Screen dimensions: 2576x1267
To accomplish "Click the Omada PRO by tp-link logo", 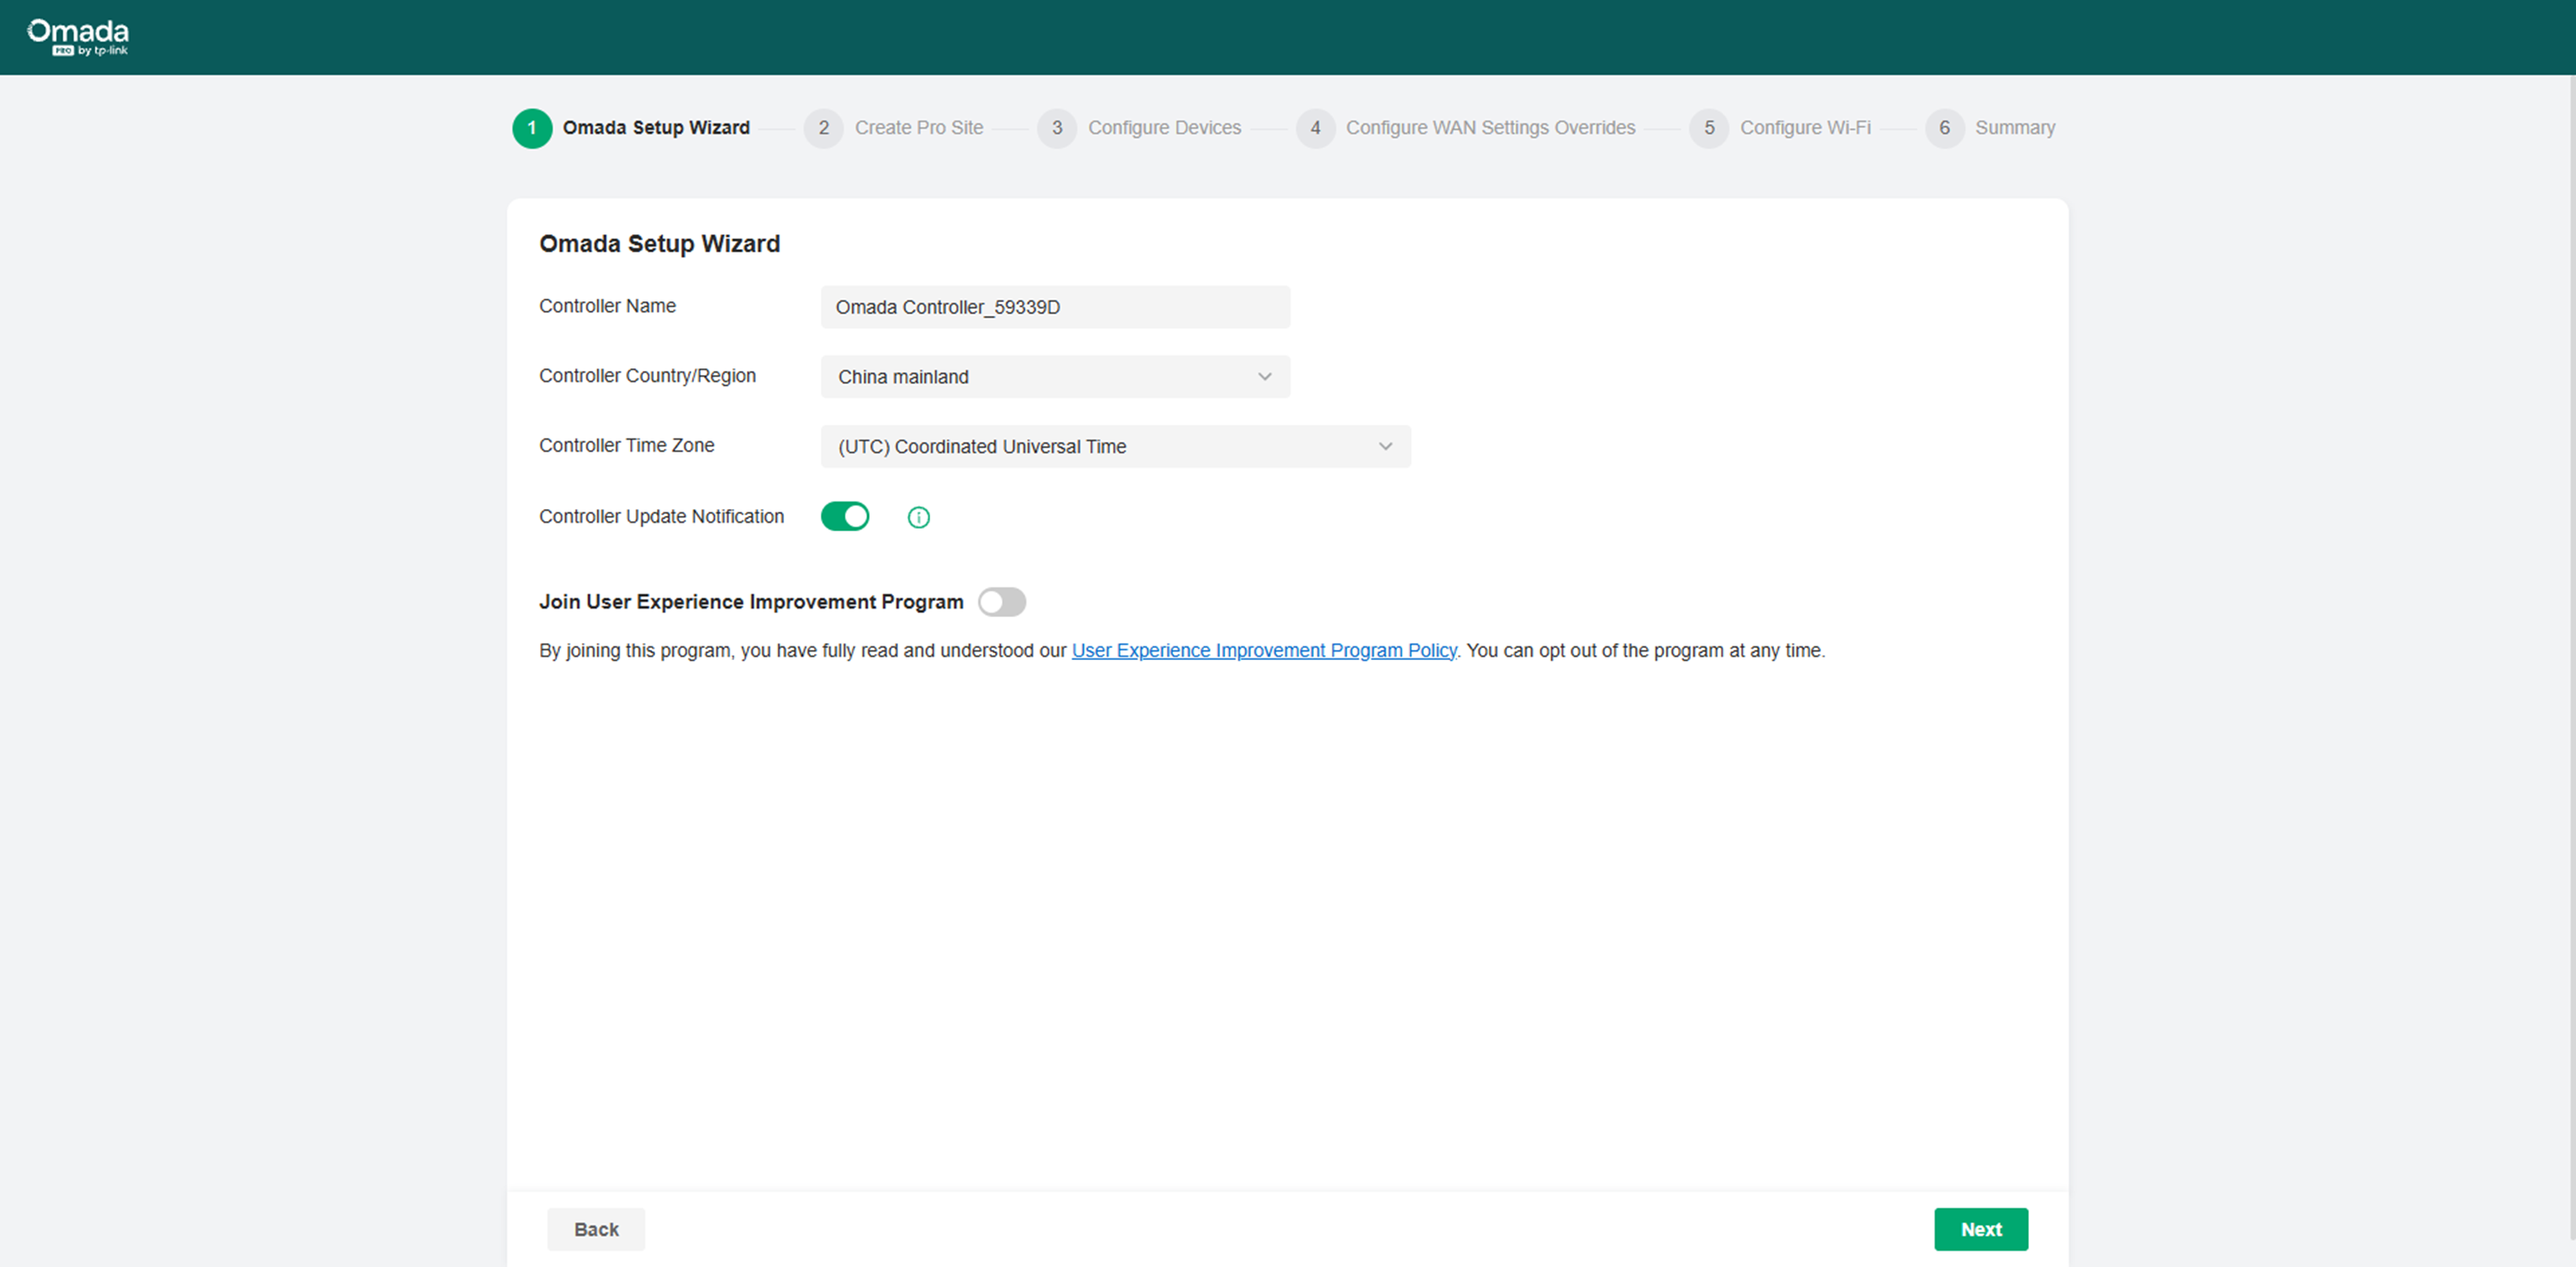I will [77, 36].
